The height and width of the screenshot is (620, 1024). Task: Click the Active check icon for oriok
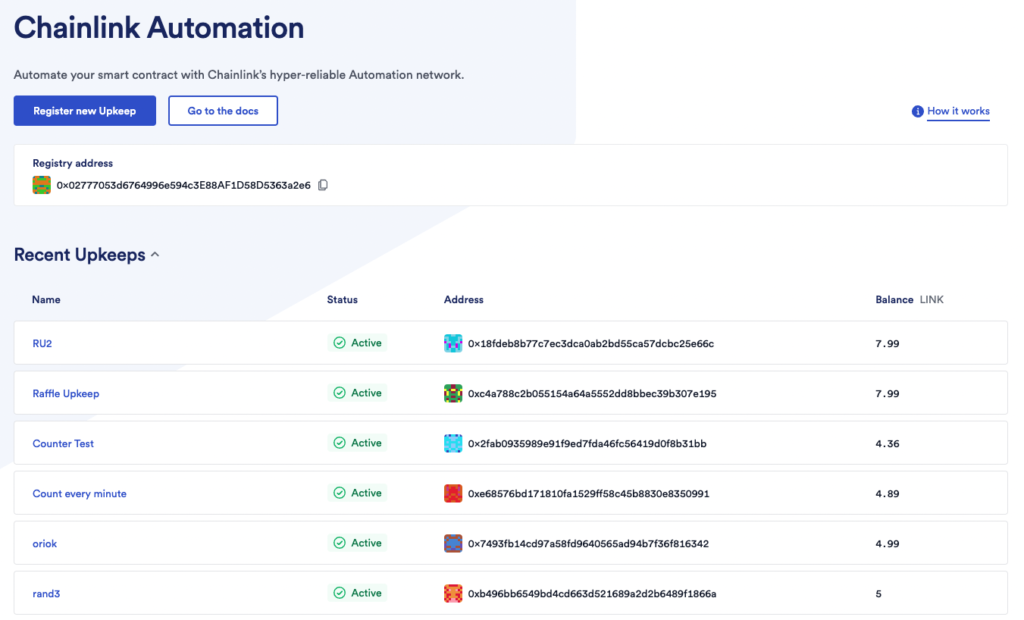point(340,543)
